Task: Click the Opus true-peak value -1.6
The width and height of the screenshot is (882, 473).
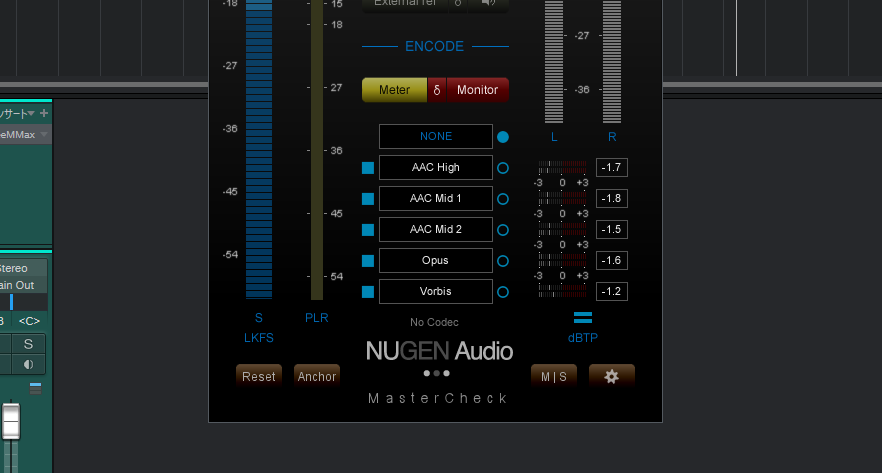Action: 611,260
